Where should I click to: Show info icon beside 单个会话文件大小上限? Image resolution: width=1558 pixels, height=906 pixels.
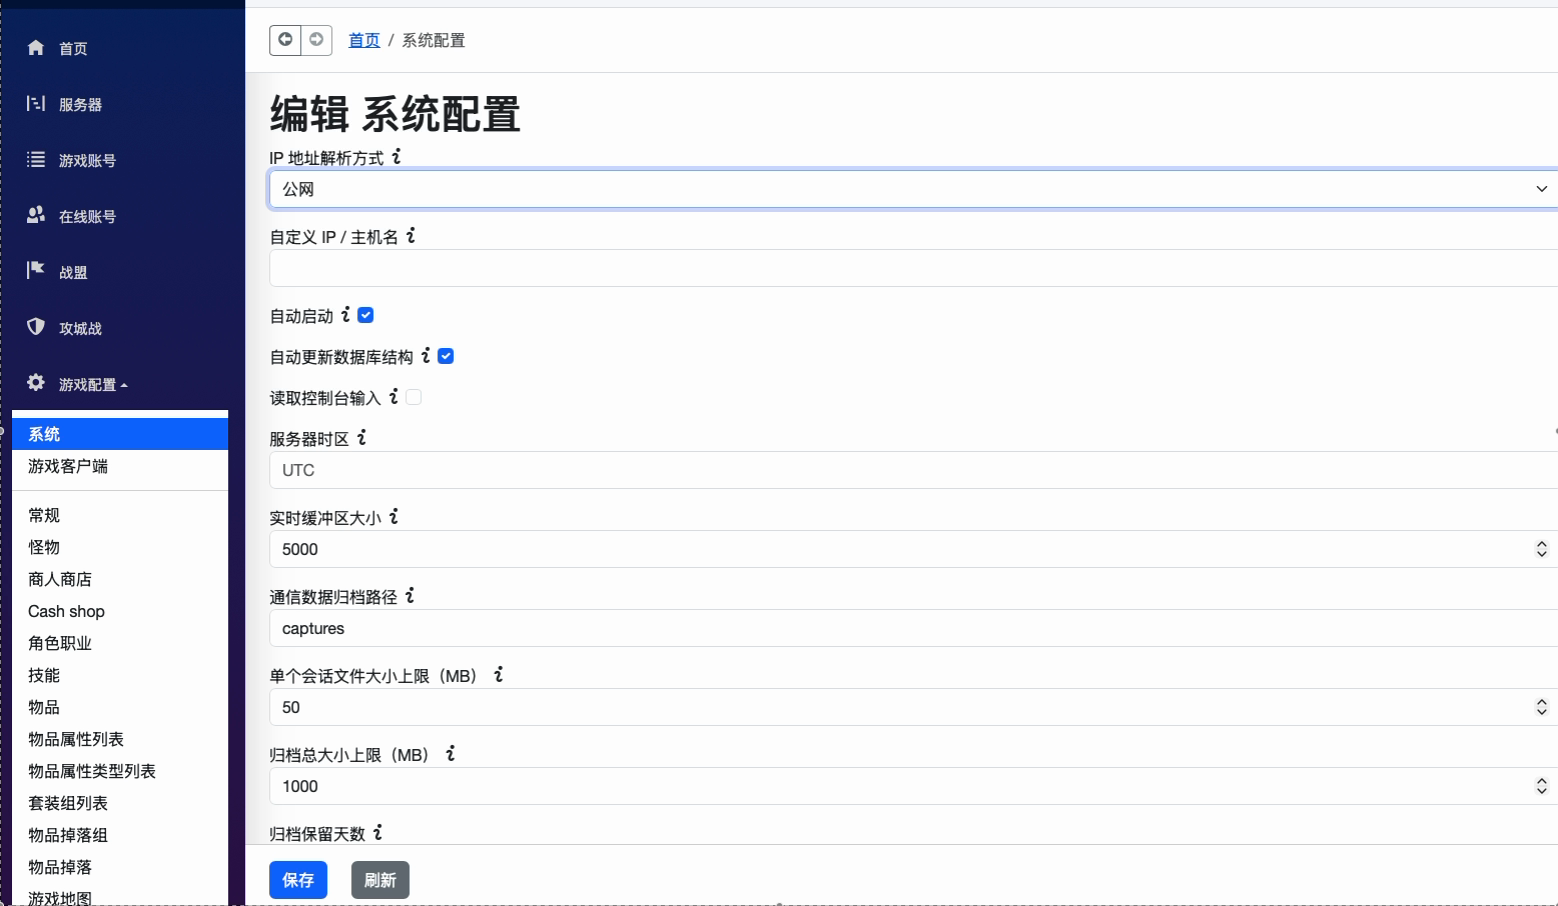point(499,674)
